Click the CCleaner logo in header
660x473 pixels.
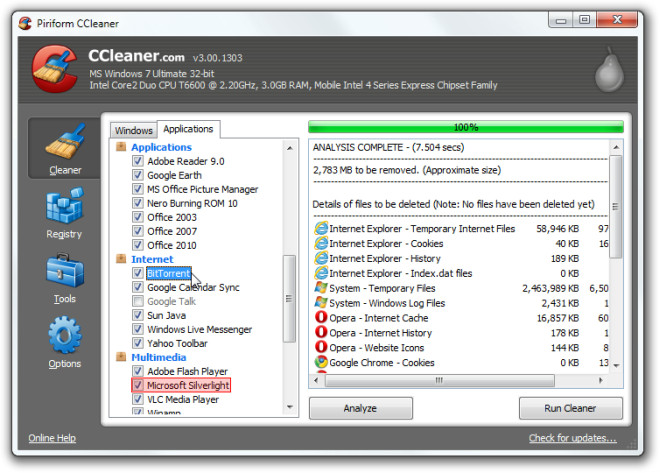pyautogui.click(x=55, y=69)
